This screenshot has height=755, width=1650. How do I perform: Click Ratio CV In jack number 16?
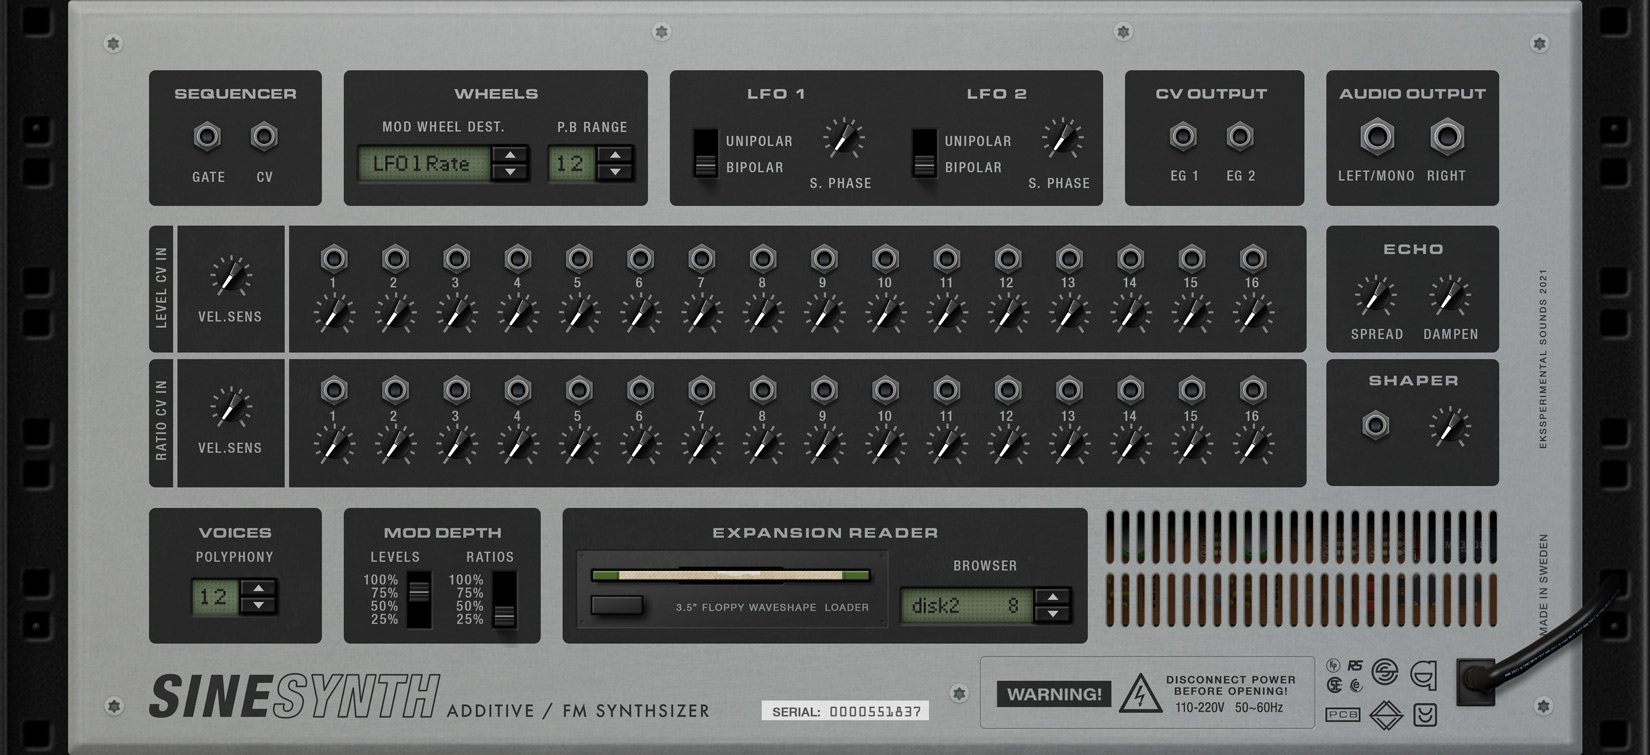pos(1253,390)
